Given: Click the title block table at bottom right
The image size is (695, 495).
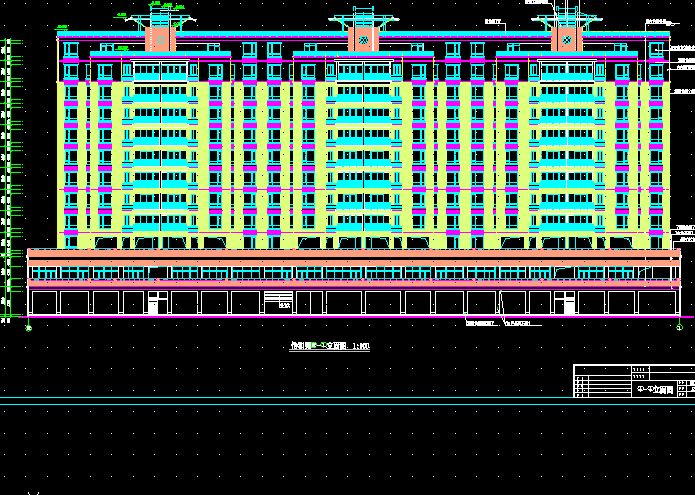Looking at the screenshot, I should tap(633, 382).
